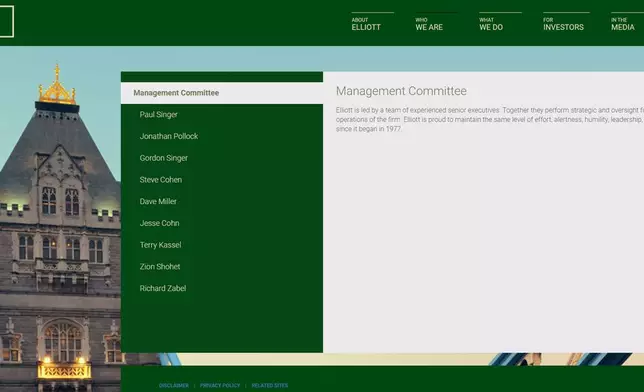The width and height of the screenshot is (644, 392).
Task: Open the What We Do menu
Action: click(x=491, y=24)
